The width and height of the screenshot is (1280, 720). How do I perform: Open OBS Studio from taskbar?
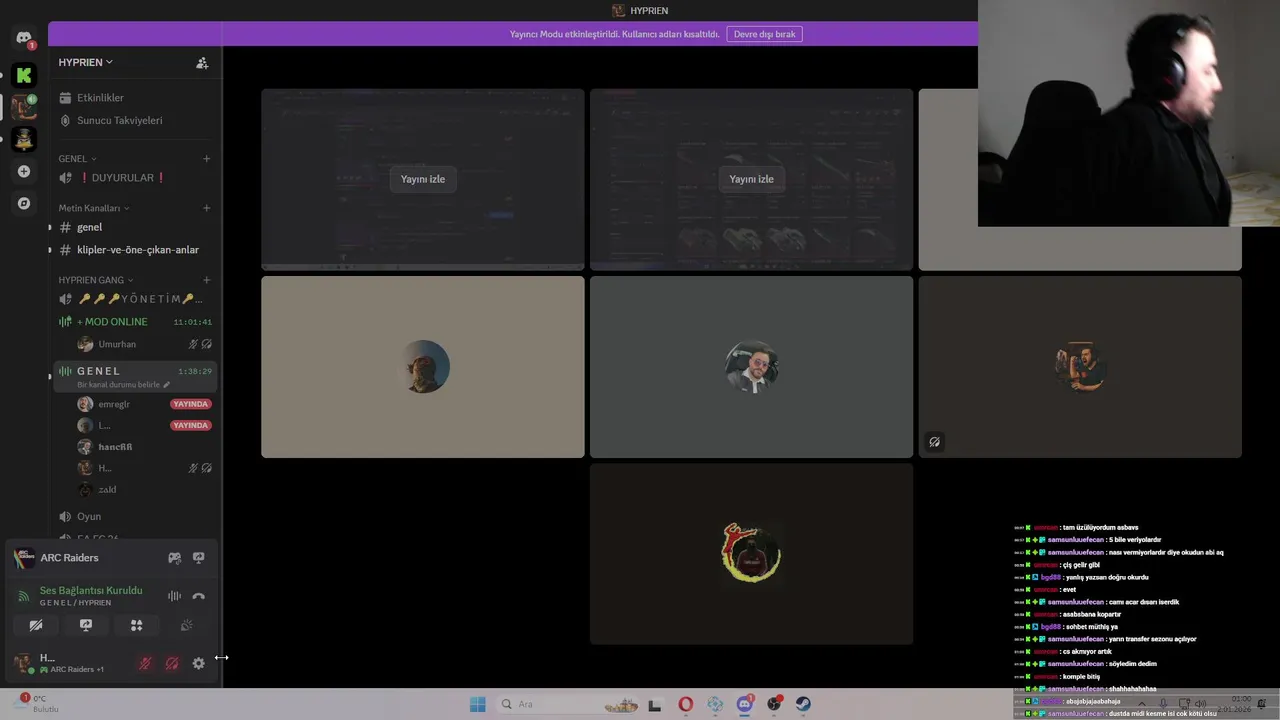tap(774, 704)
